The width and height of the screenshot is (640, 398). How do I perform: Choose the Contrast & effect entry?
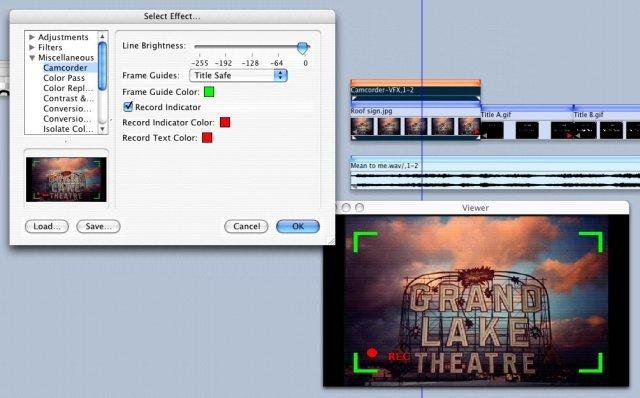68,98
